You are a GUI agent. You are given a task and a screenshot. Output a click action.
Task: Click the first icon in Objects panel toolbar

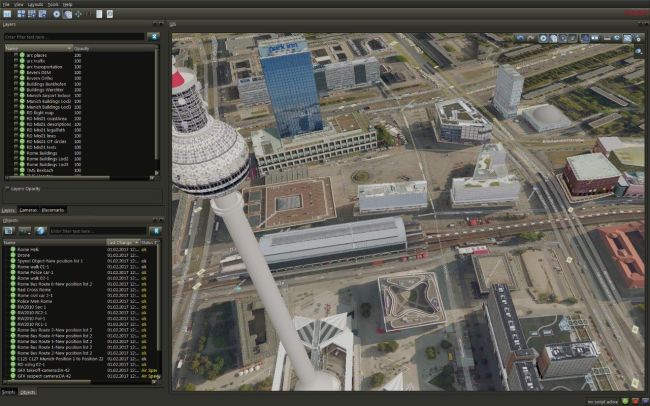pos(9,231)
